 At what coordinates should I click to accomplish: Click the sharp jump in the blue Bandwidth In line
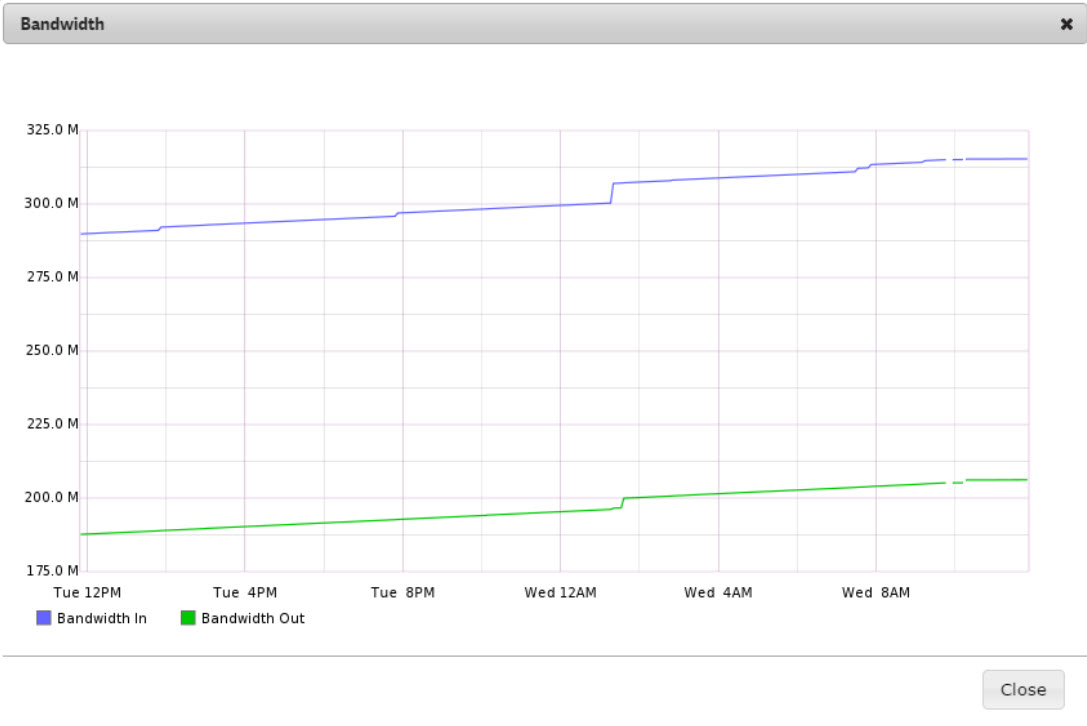coord(612,193)
